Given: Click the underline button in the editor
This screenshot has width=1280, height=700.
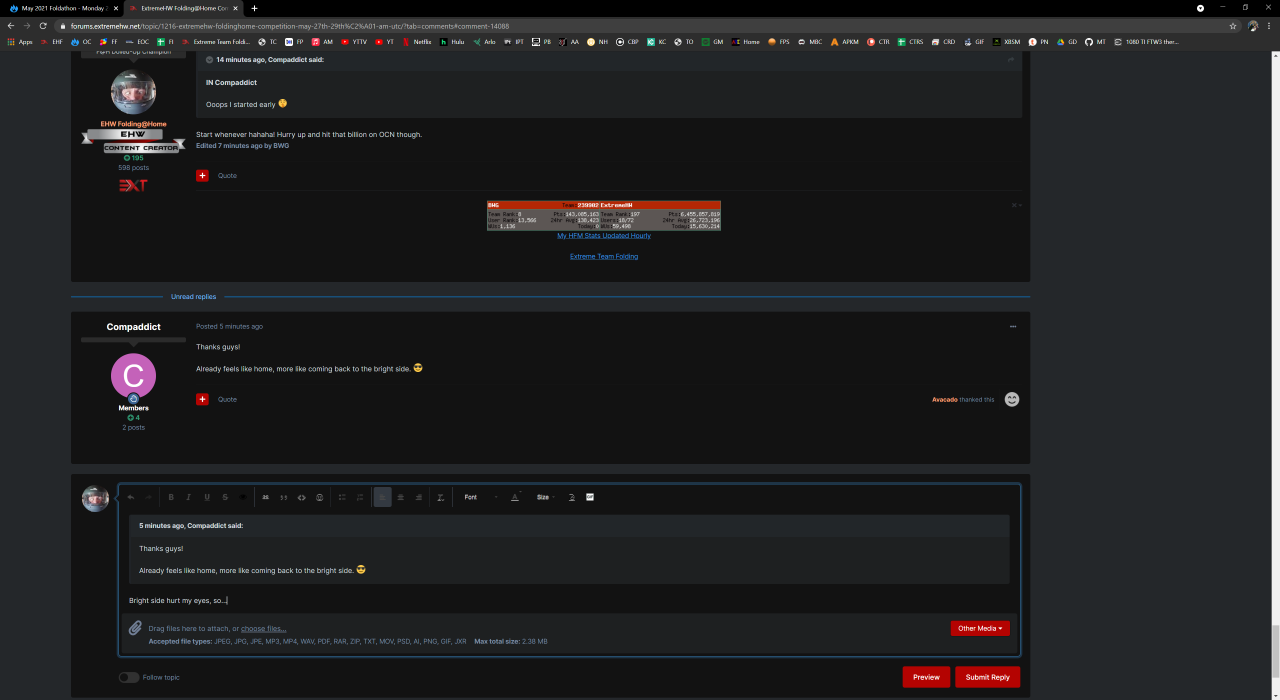Looking at the screenshot, I should (207, 497).
